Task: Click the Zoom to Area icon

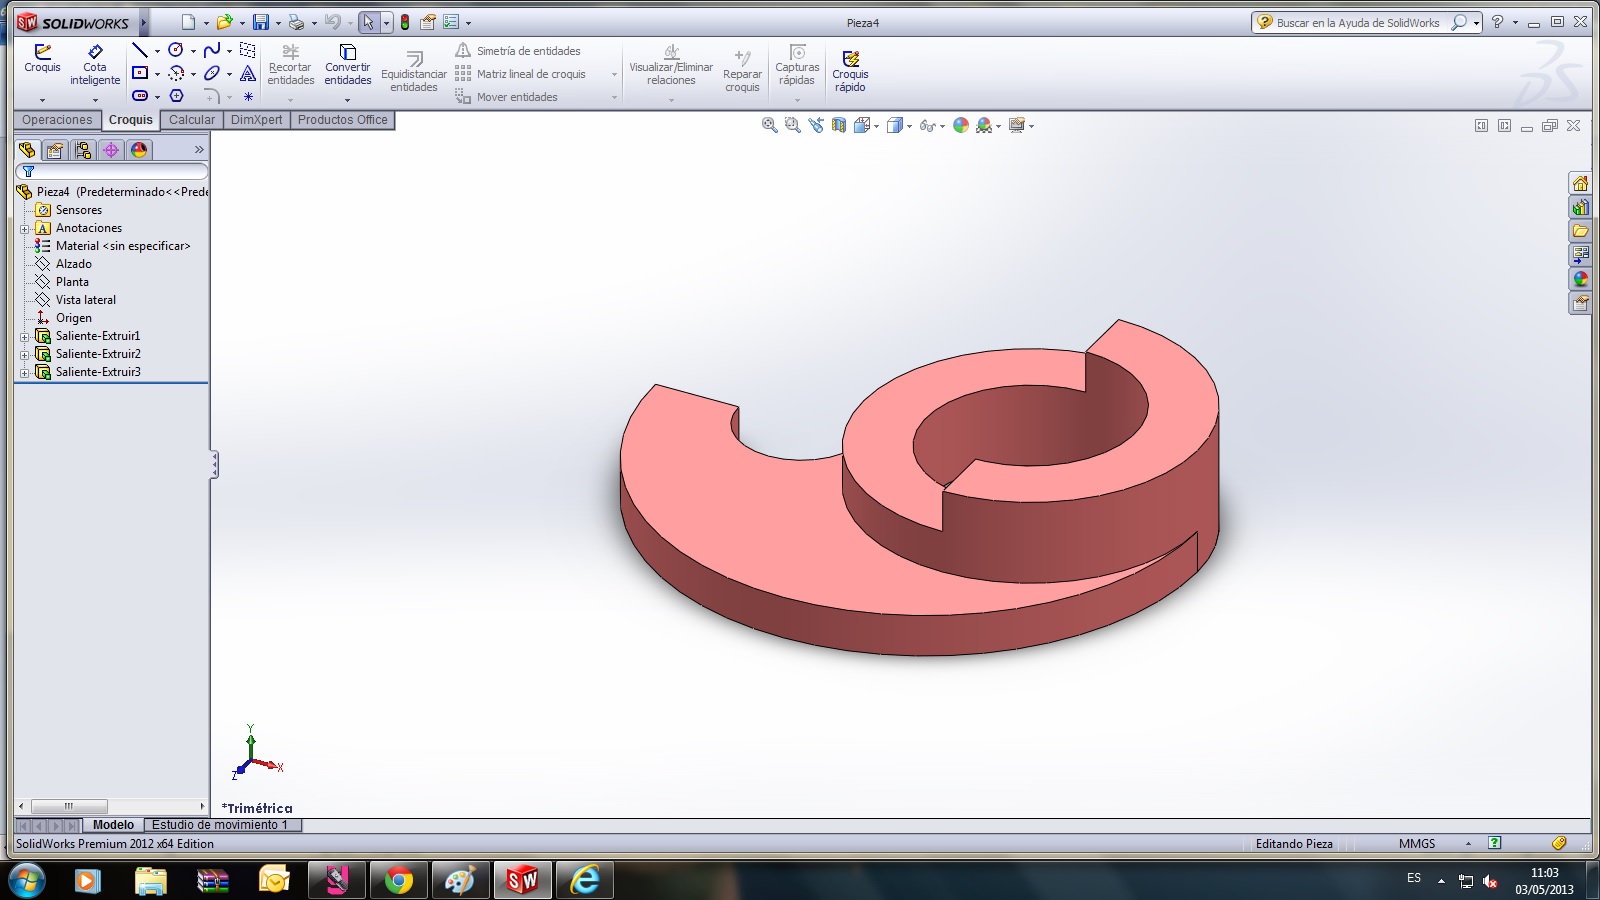Action: pos(792,125)
